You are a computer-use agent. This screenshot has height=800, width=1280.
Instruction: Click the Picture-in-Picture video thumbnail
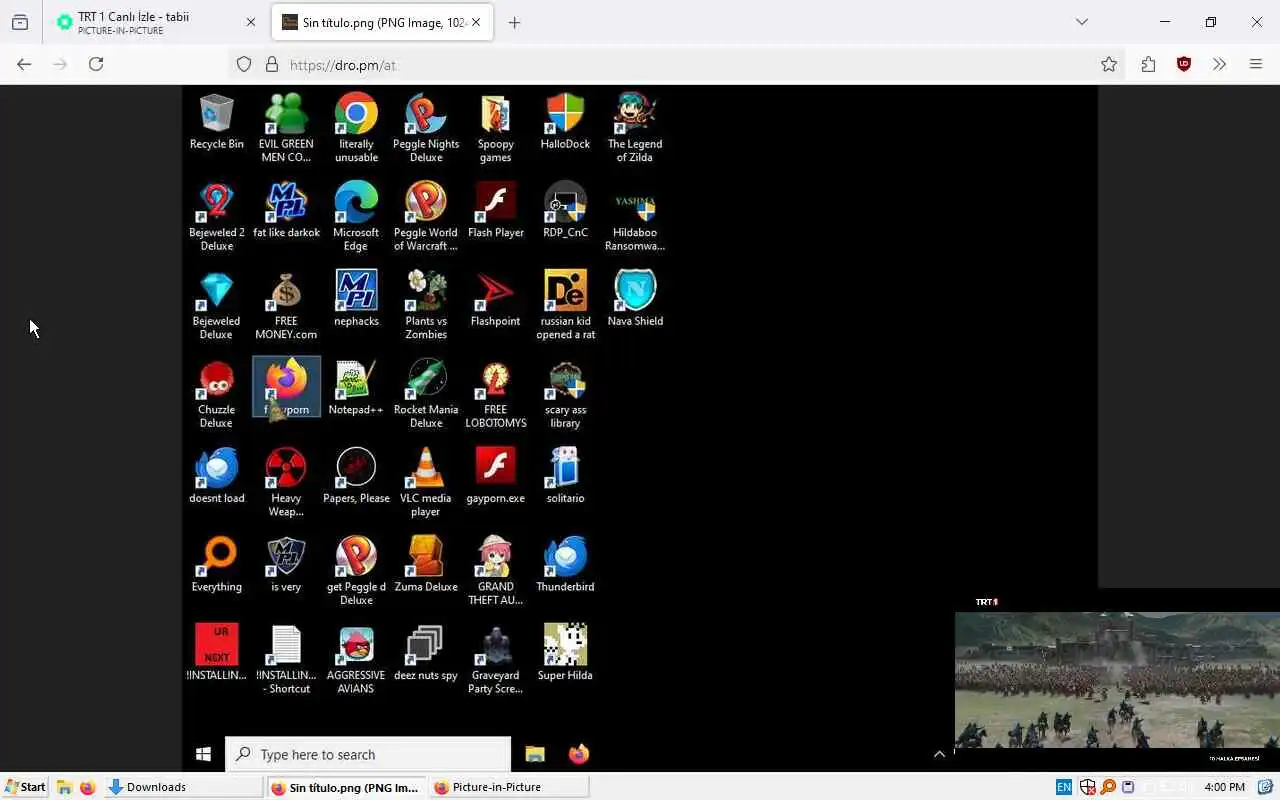1117,680
